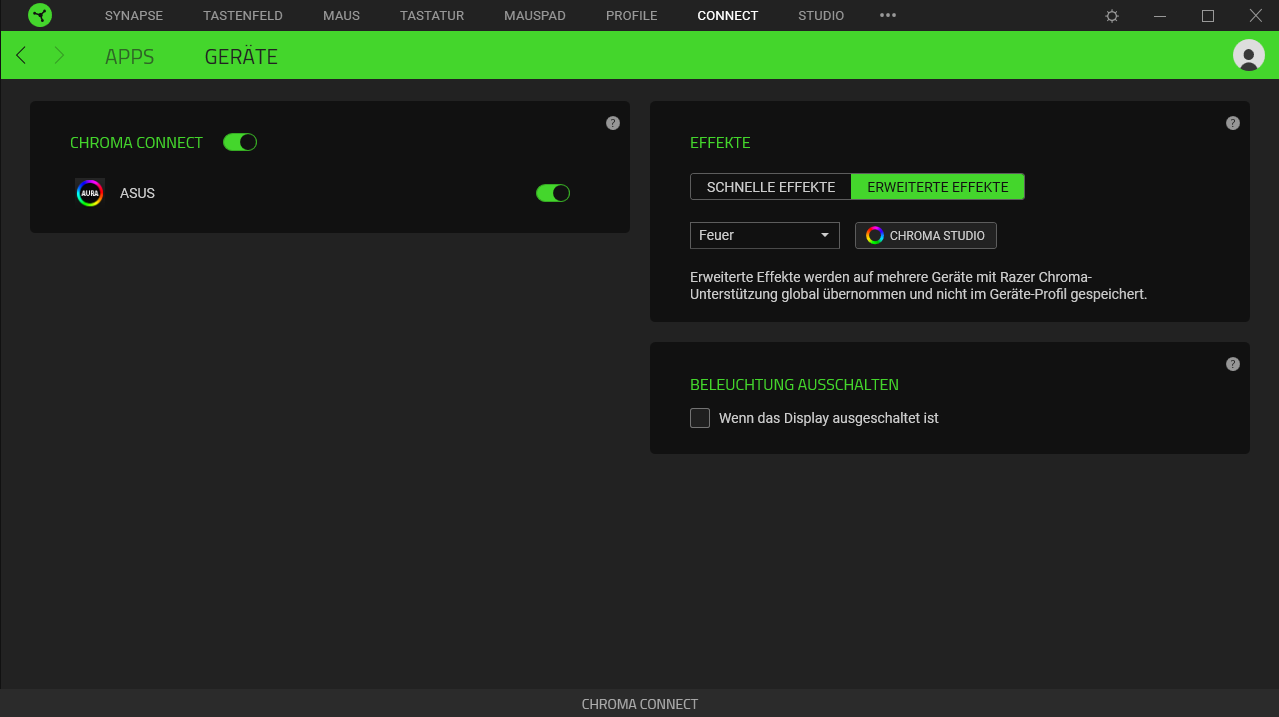Select the Mauspad tab
The width and height of the screenshot is (1279, 717).
tap(535, 16)
